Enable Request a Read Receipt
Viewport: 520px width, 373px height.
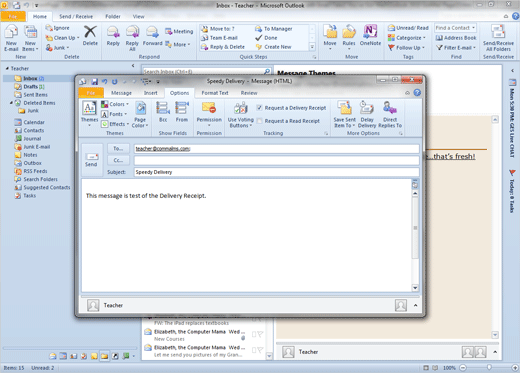pos(259,121)
